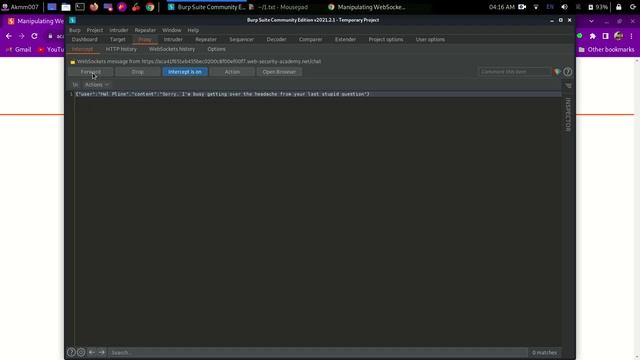Open Chrome three-dot menu

pos(631,36)
